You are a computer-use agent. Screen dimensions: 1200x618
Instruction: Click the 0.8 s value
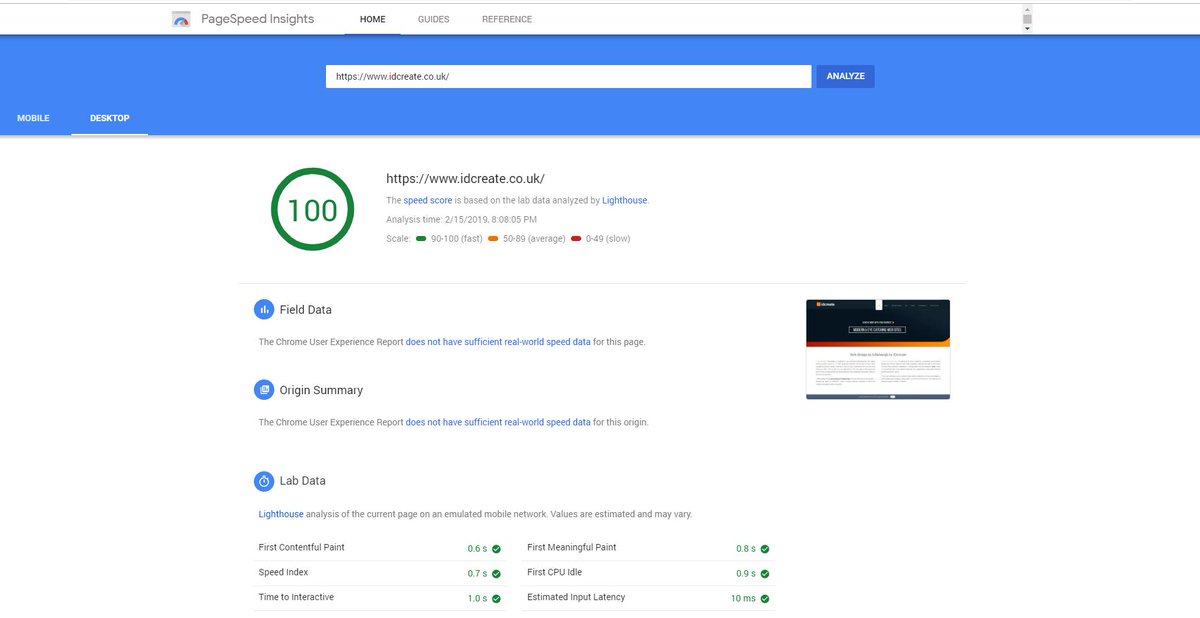click(746, 549)
